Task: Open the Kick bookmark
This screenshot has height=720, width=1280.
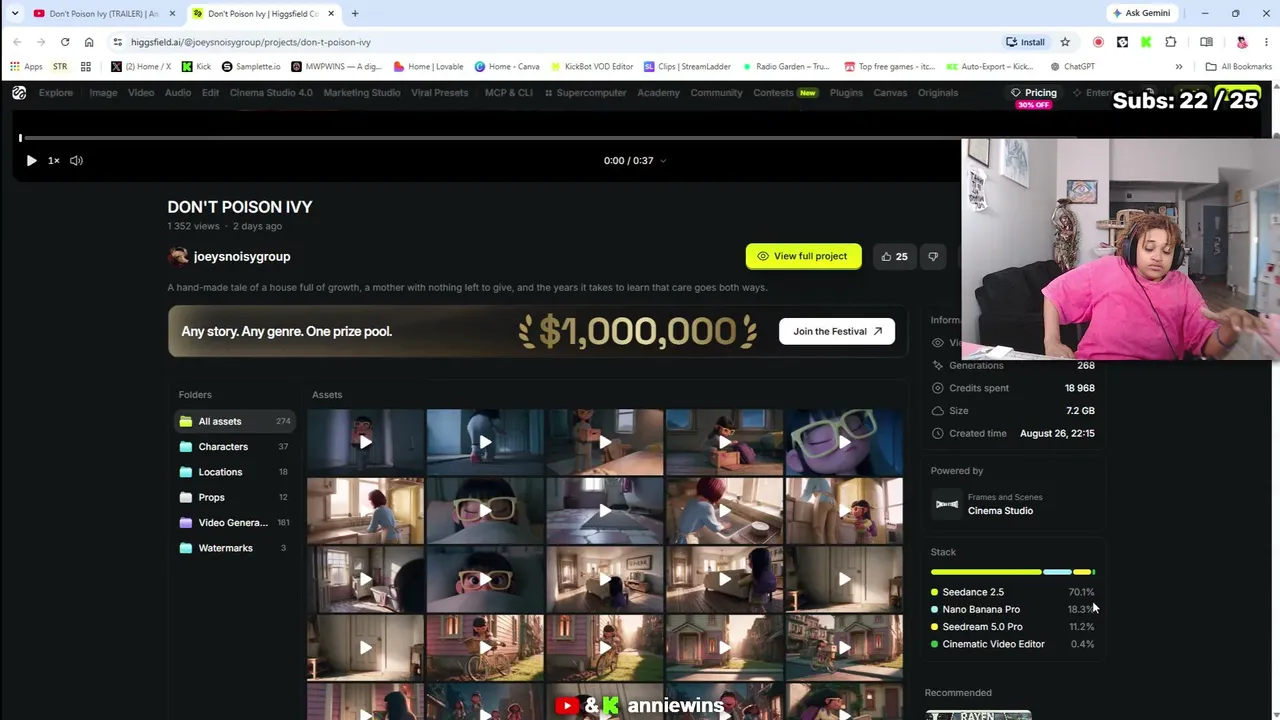Action: point(196,67)
